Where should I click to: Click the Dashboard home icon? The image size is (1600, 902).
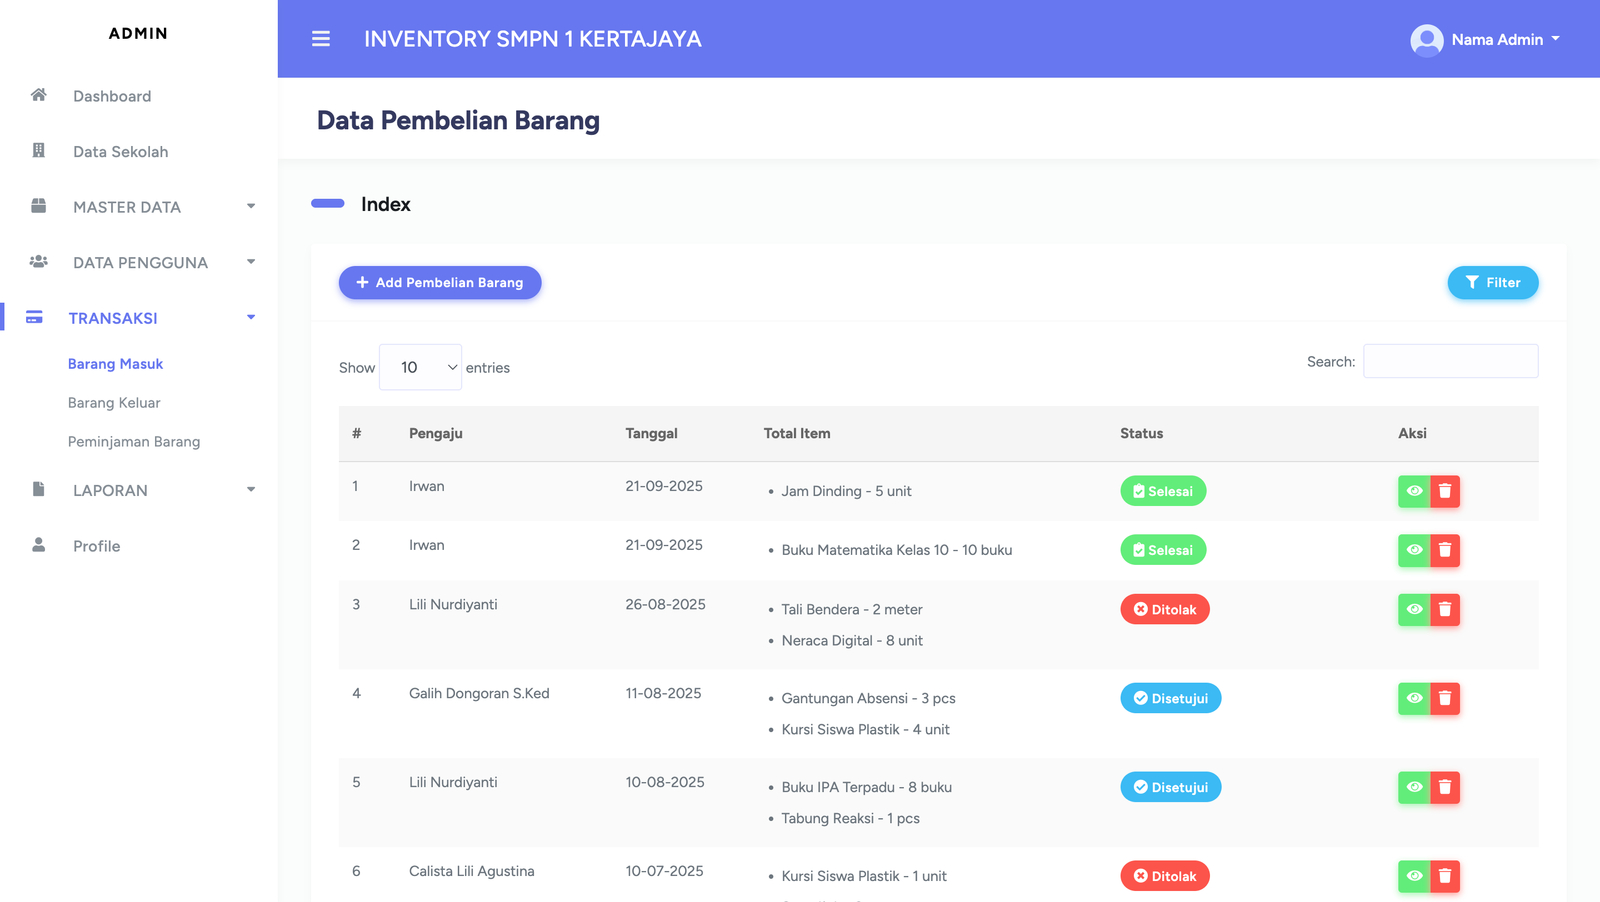[x=39, y=95]
